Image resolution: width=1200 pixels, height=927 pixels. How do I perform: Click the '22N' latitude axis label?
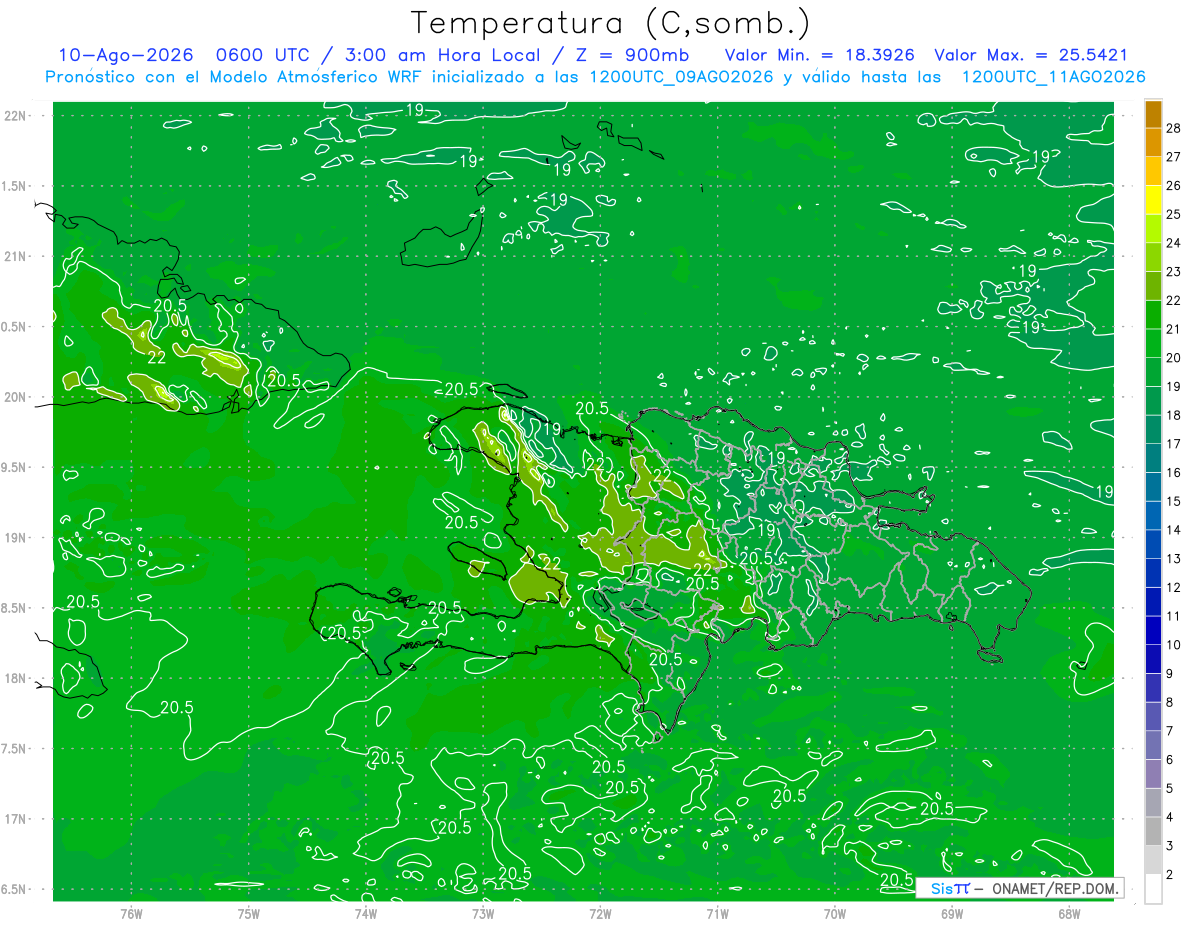(14, 116)
